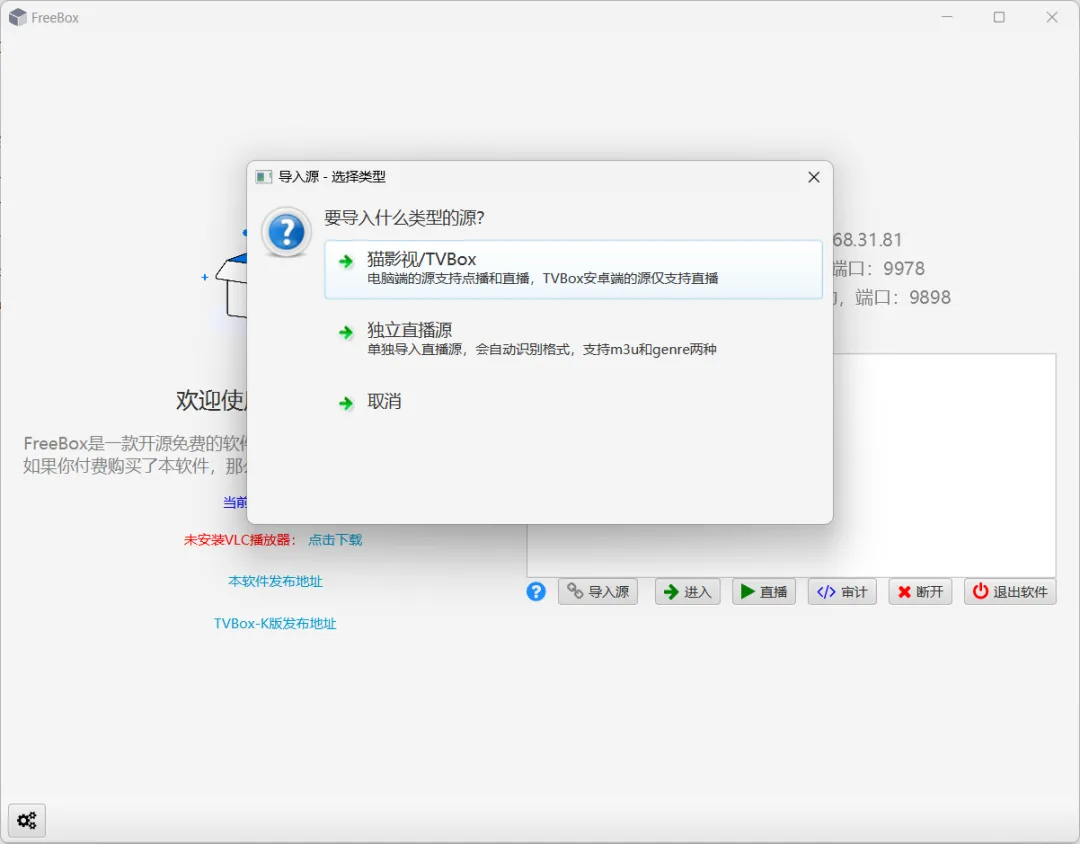Click the 退出软件 exit button
Image resolution: width=1080 pixels, height=844 pixels.
(x=1010, y=592)
